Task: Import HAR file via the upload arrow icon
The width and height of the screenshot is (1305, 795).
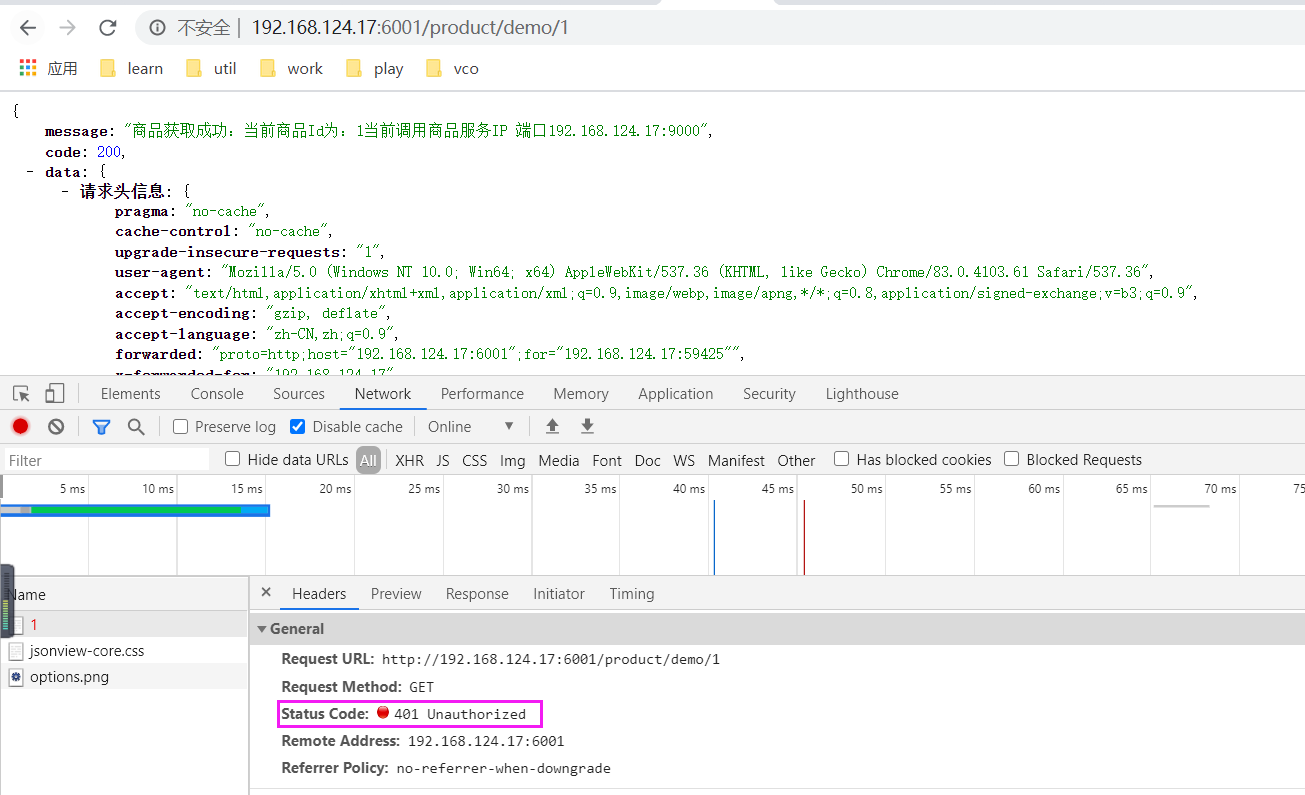Action: tap(551, 426)
